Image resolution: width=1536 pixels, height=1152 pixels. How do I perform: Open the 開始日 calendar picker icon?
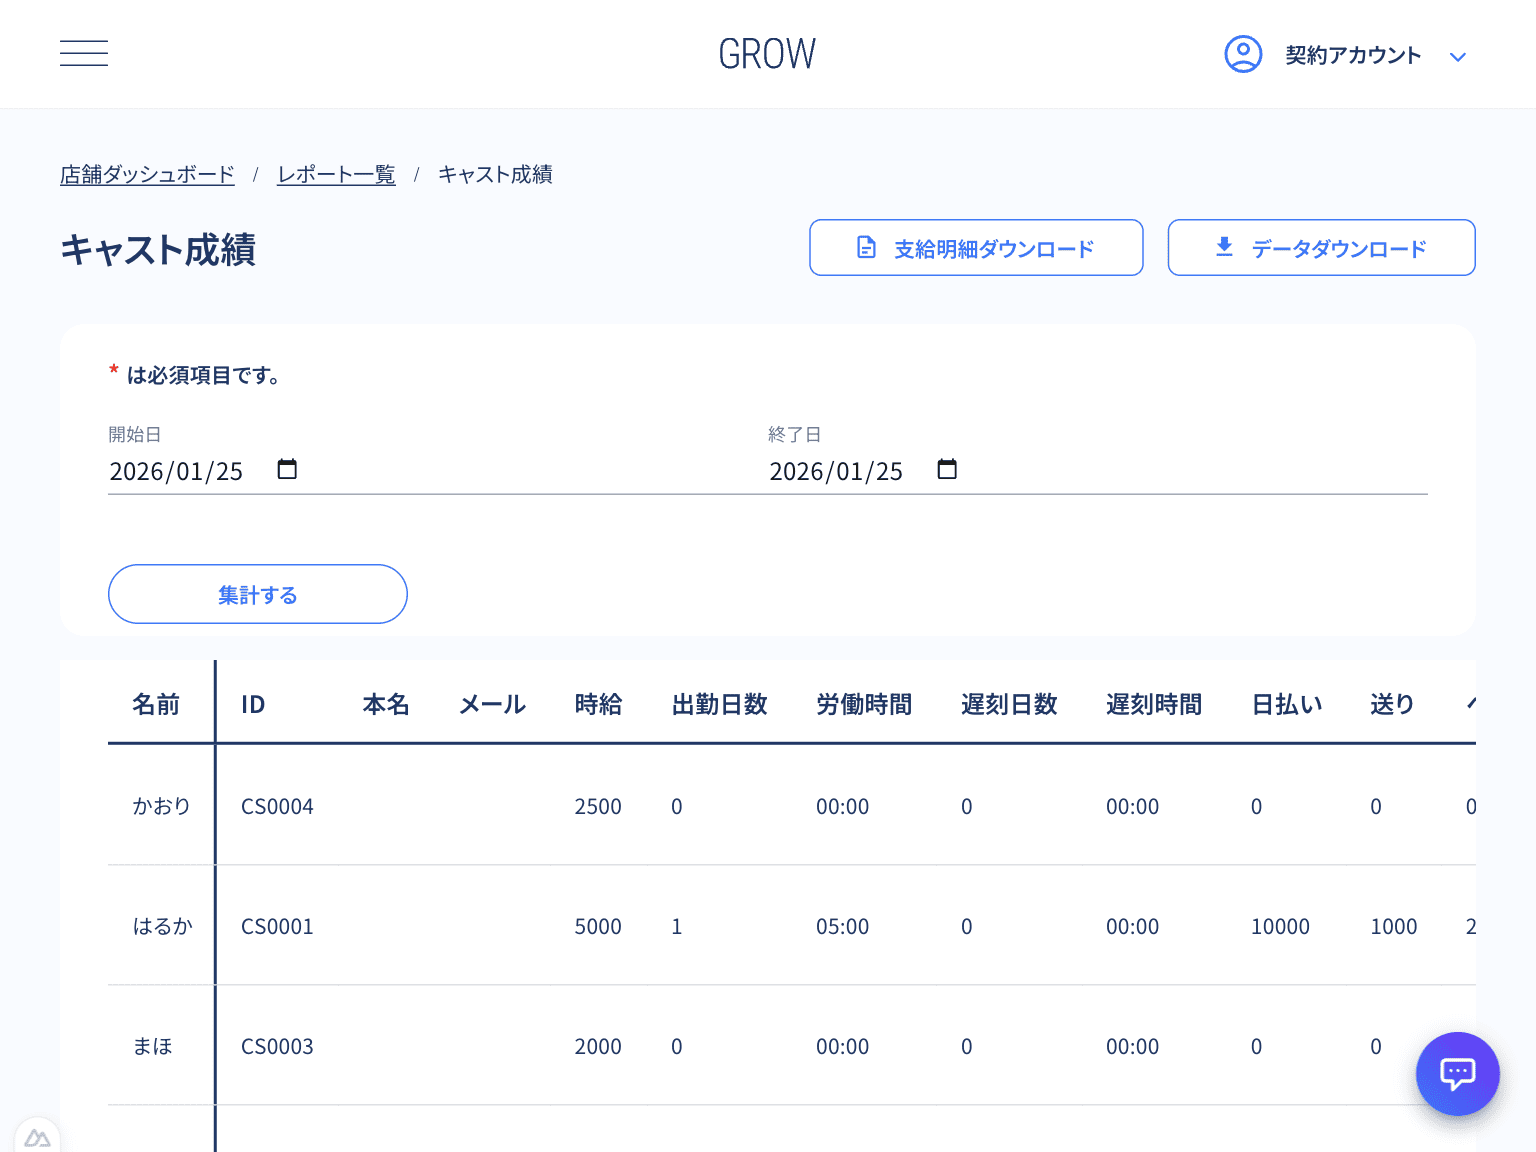[287, 468]
